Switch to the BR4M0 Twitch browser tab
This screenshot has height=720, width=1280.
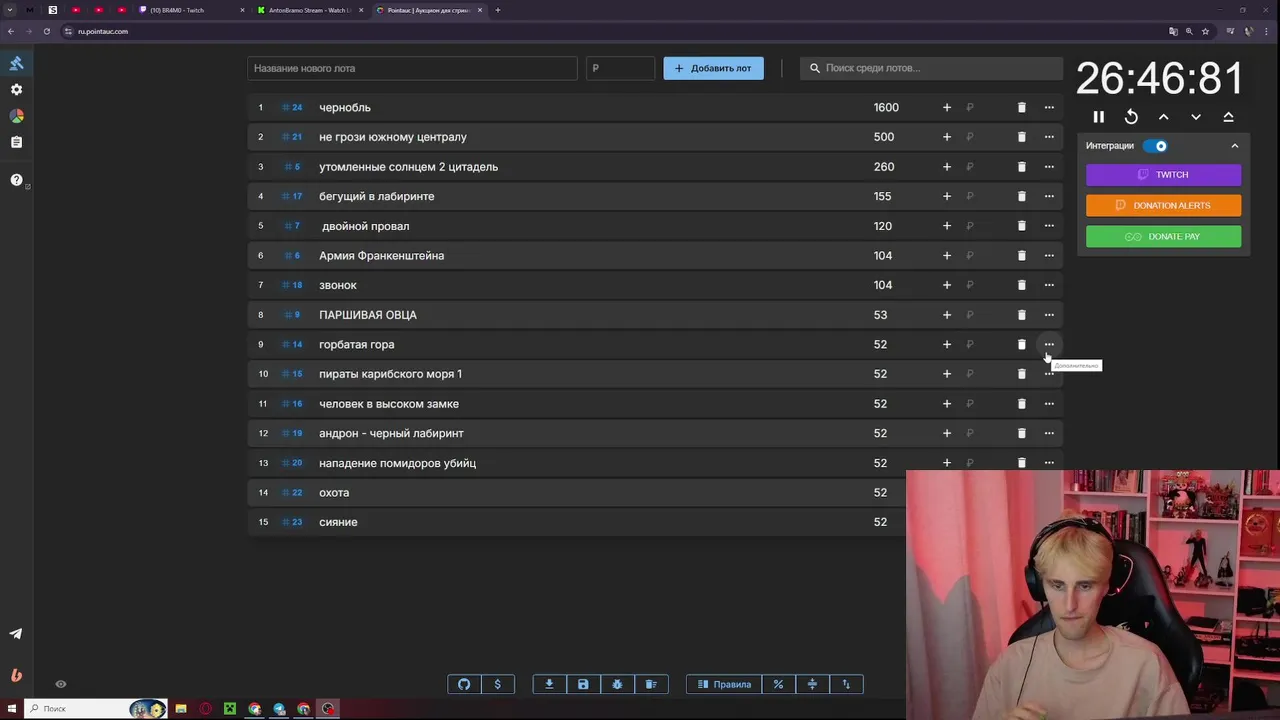pyautogui.click(x=191, y=10)
